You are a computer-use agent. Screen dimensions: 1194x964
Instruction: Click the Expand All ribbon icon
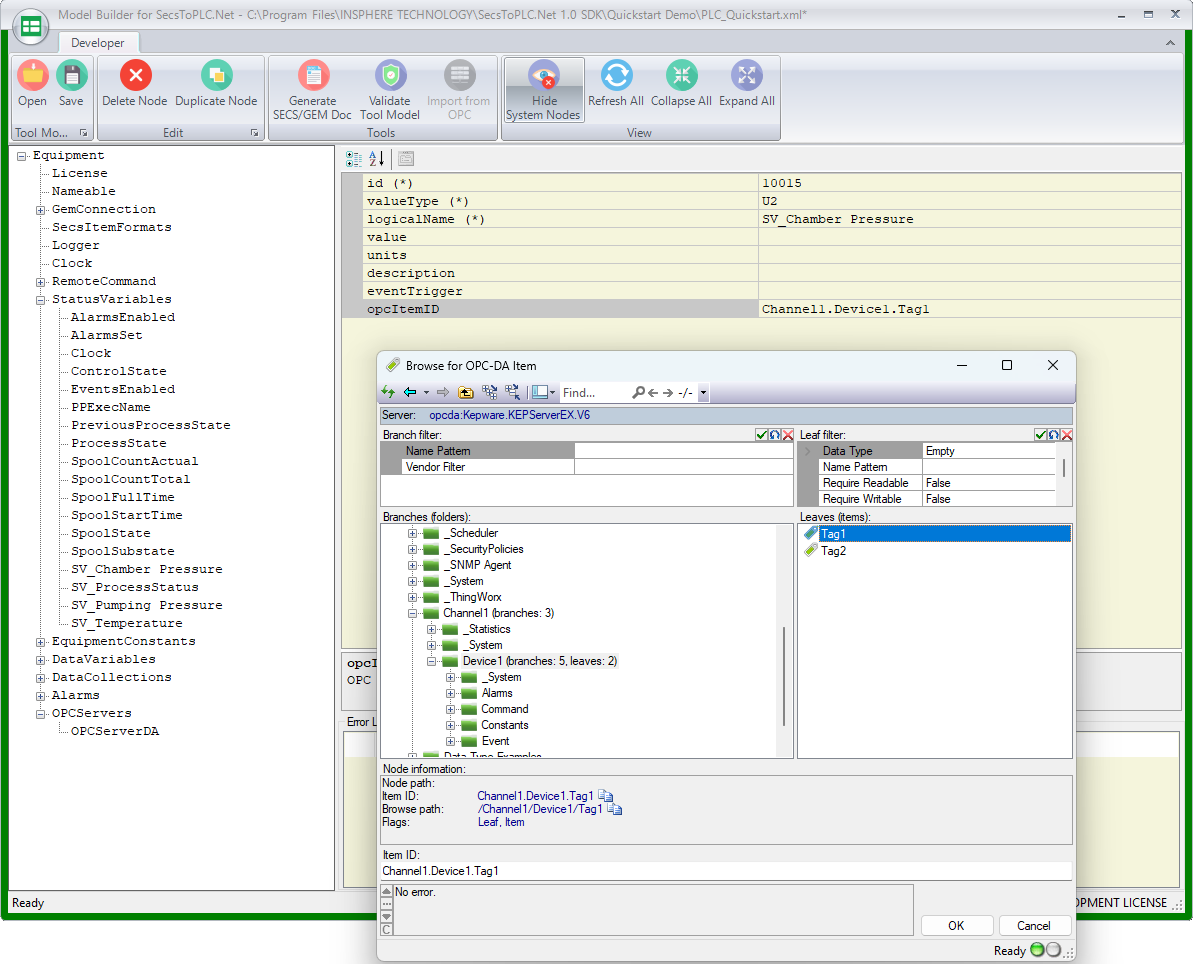click(746, 76)
